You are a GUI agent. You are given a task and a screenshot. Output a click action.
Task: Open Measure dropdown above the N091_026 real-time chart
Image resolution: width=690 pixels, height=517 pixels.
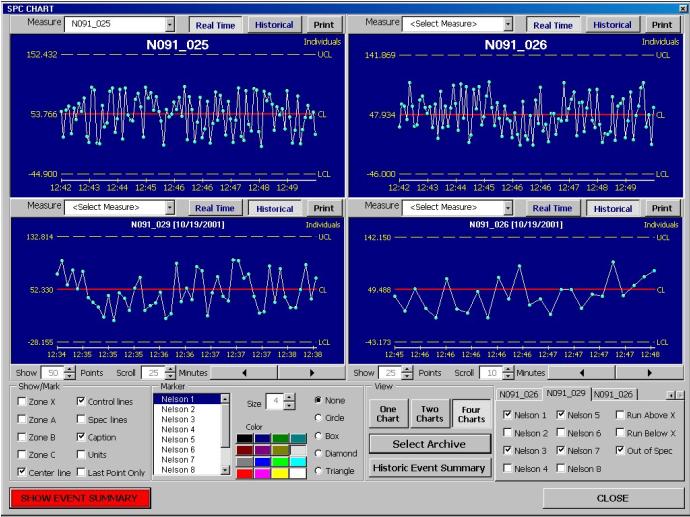(x=508, y=25)
